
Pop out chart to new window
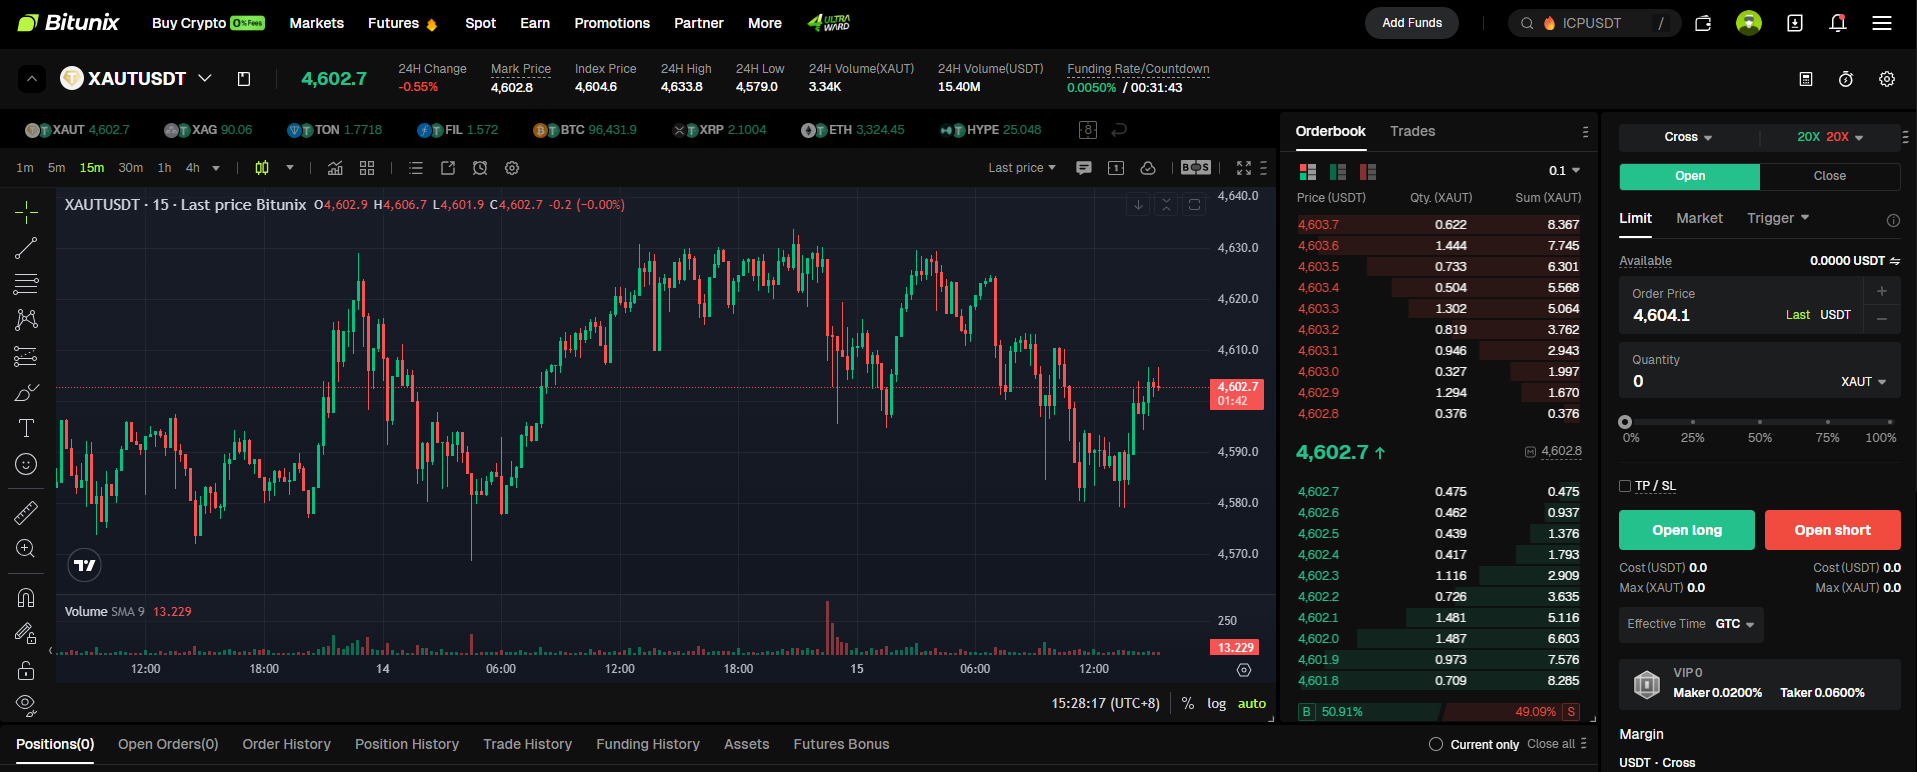448,168
